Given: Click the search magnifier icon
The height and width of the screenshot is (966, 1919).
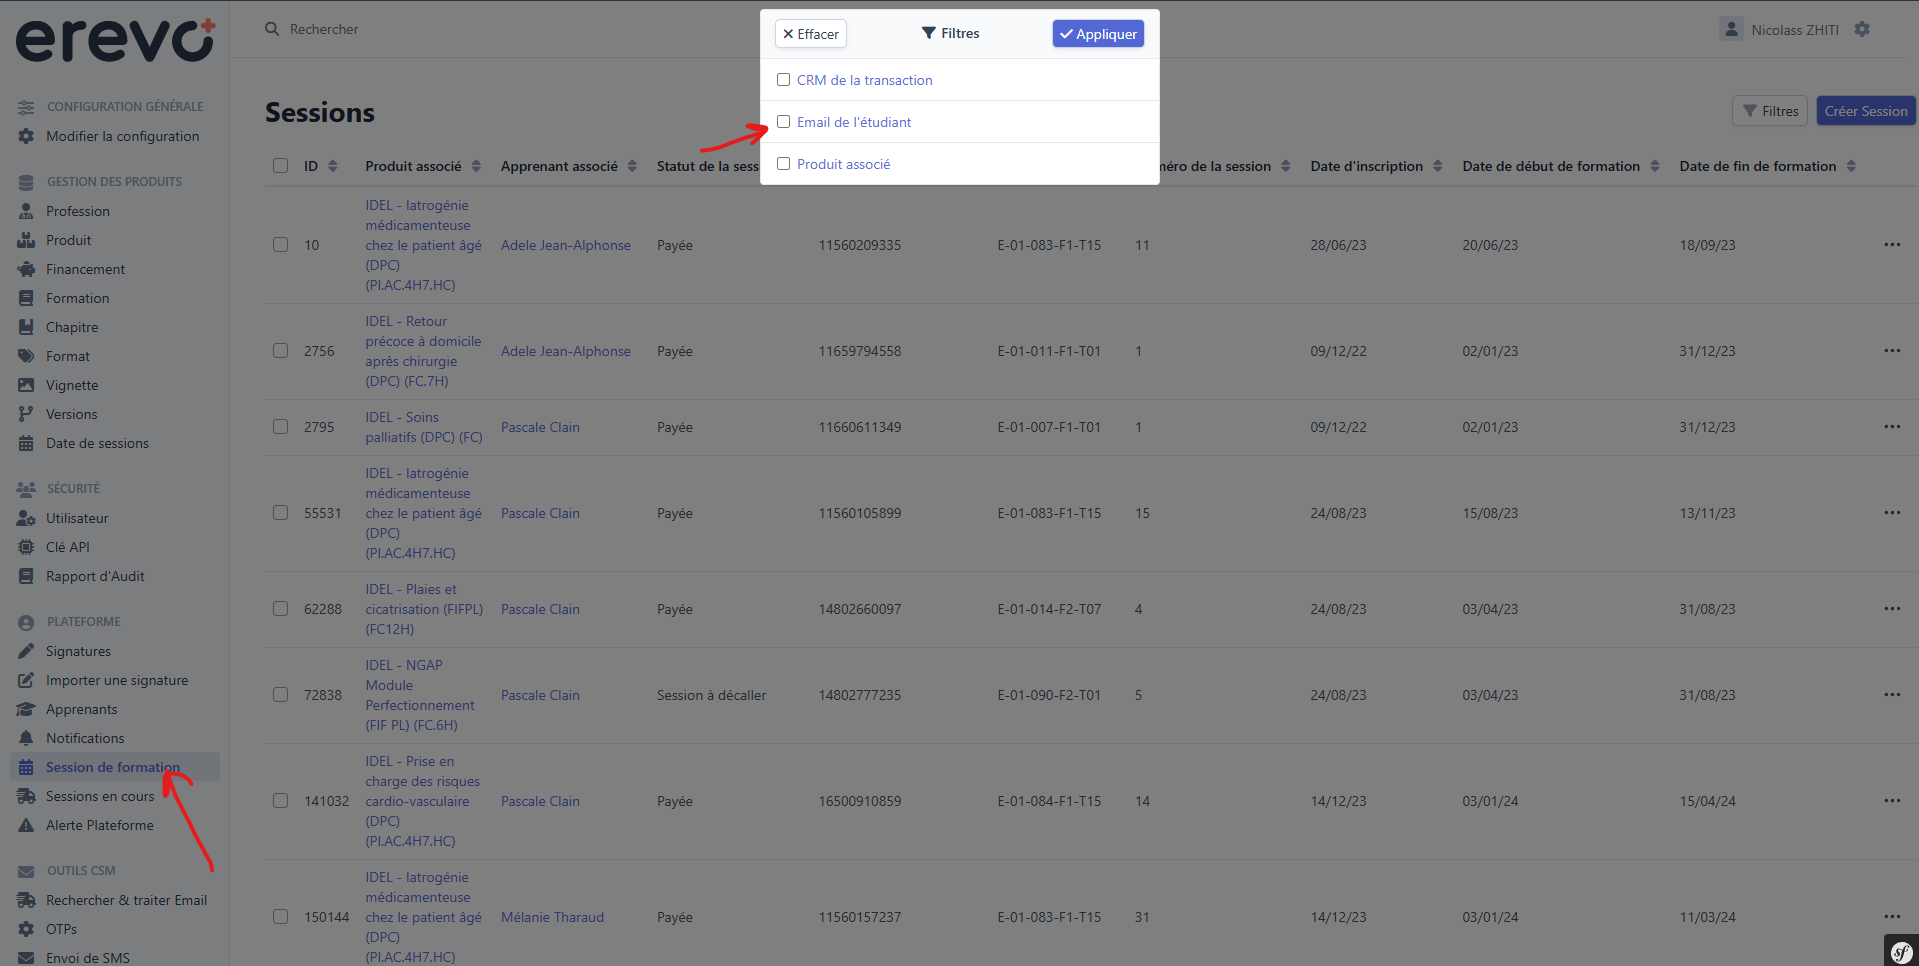Looking at the screenshot, I should point(272,29).
